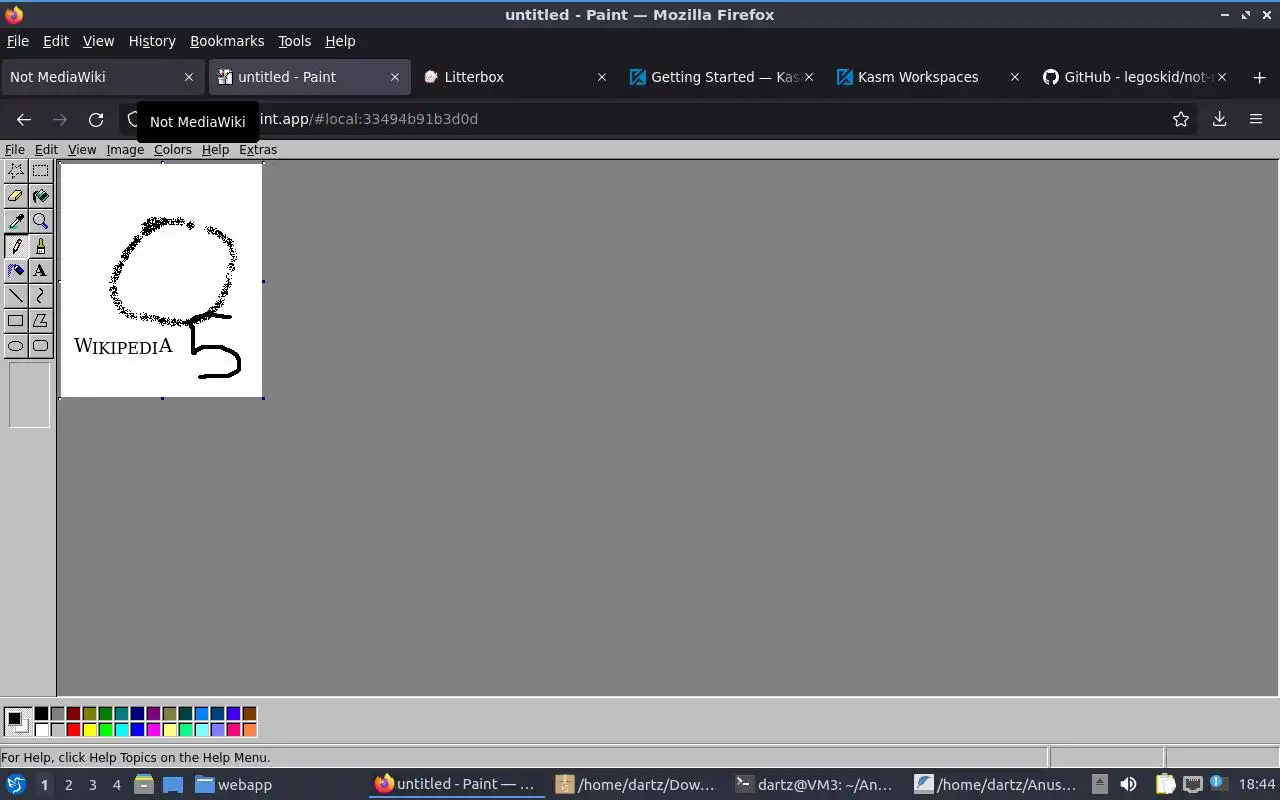Click Firefox reload page button
Screen dimensions: 1280x800
click(x=96, y=119)
